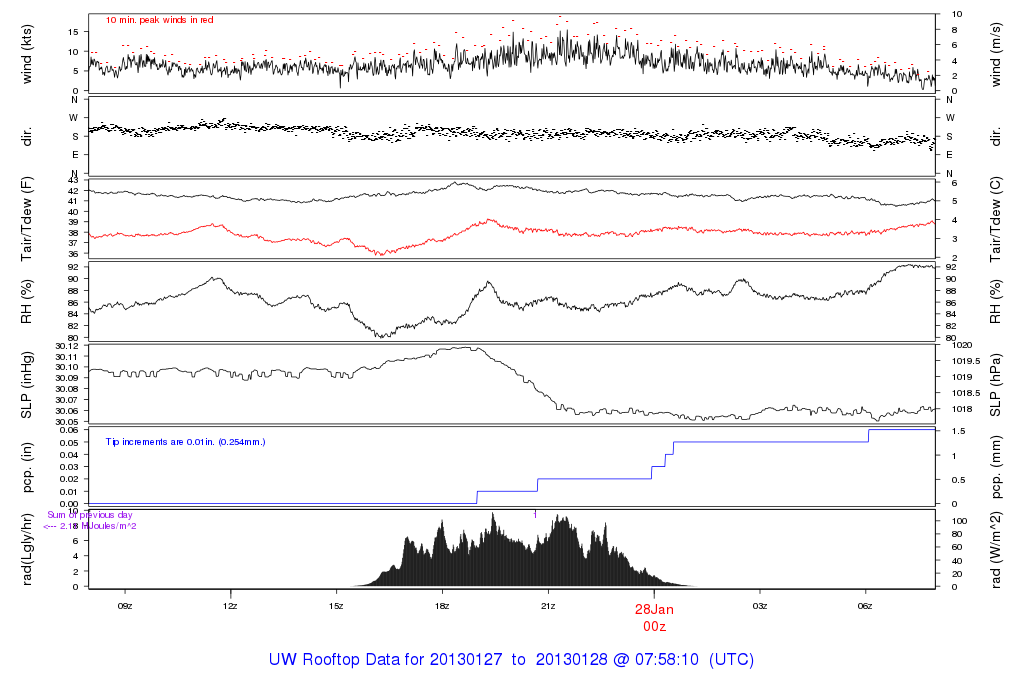Click the '10 min. peak winds in red' note

click(159, 20)
